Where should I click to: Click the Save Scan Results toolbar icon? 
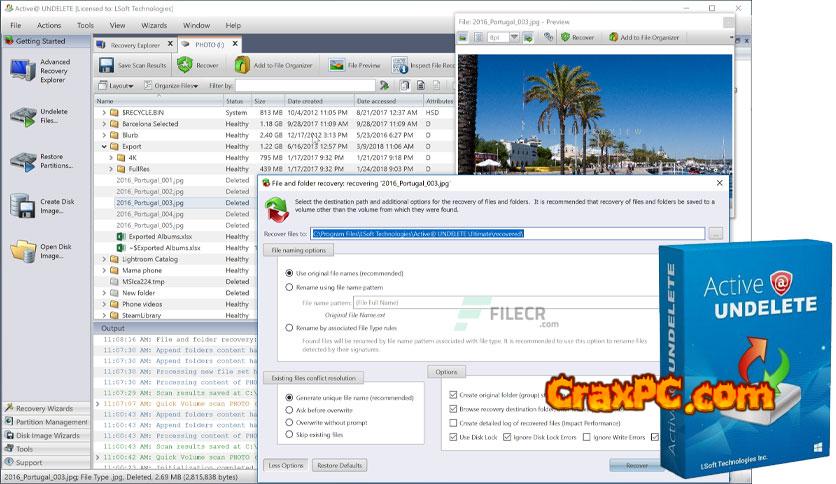pos(106,65)
